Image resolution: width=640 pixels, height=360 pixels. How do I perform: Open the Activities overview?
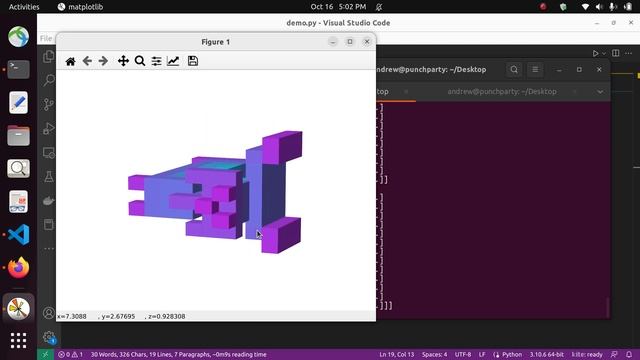pos(24,7)
